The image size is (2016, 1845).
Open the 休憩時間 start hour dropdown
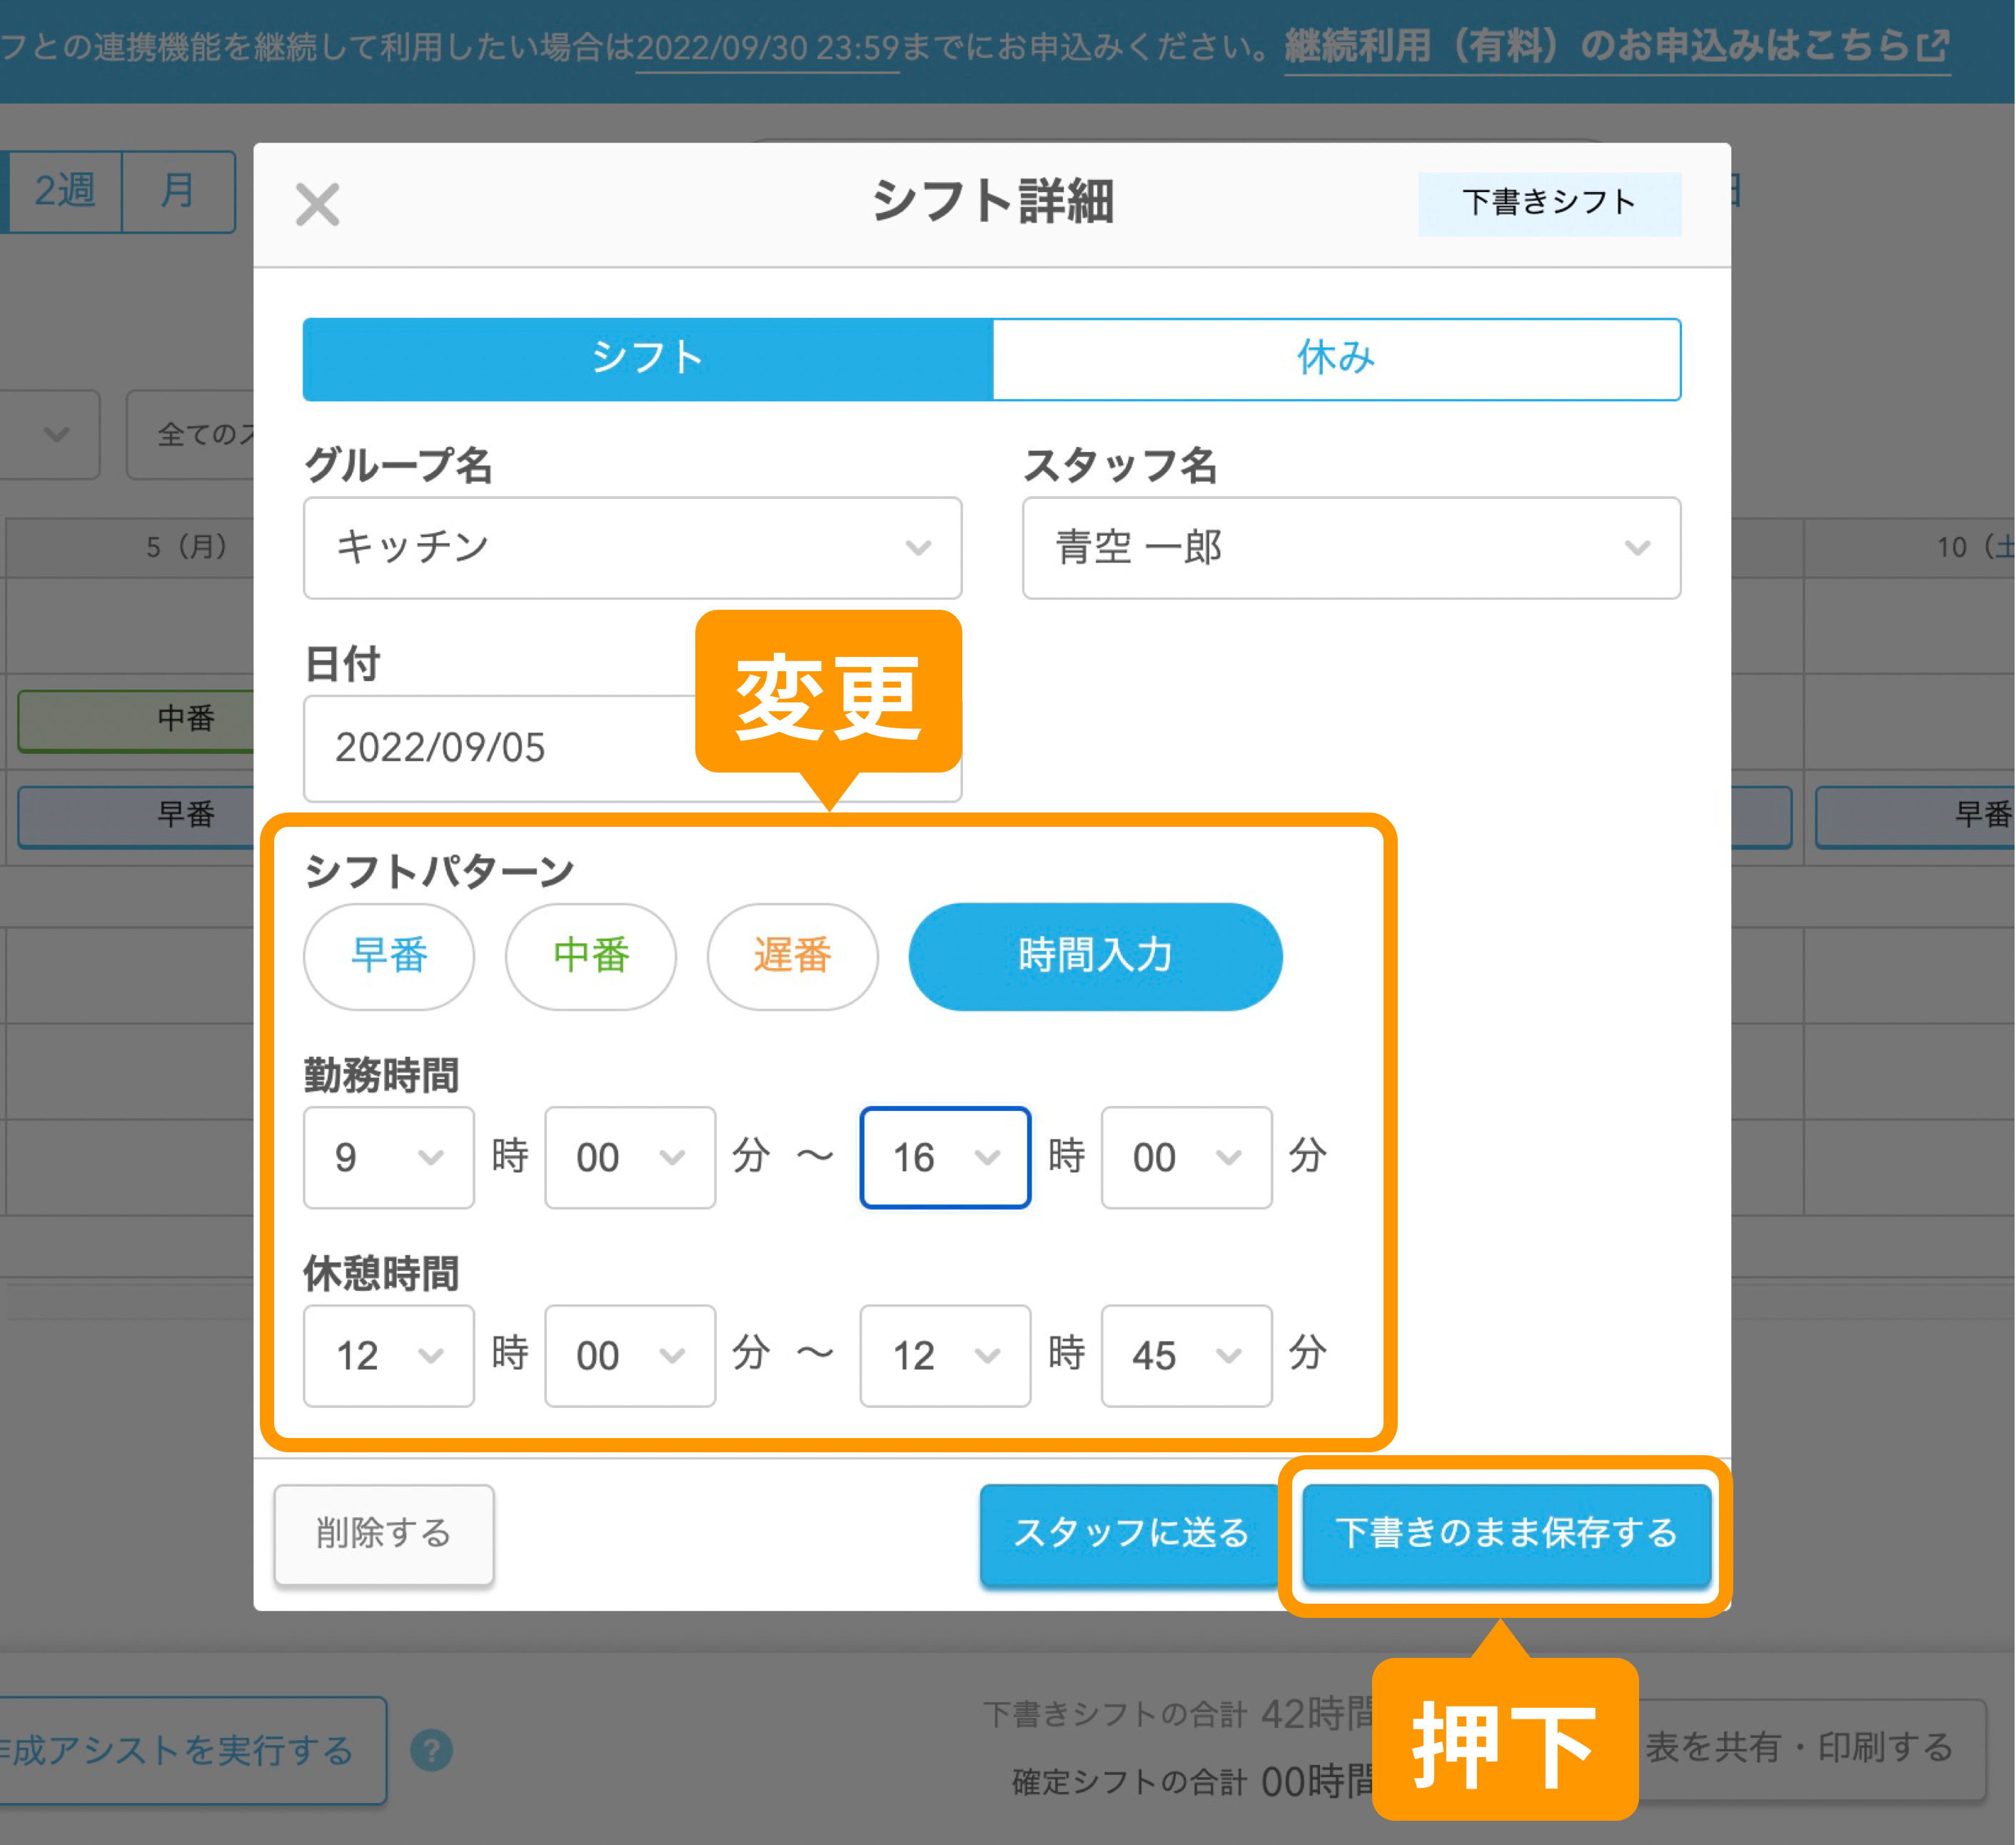[389, 1355]
